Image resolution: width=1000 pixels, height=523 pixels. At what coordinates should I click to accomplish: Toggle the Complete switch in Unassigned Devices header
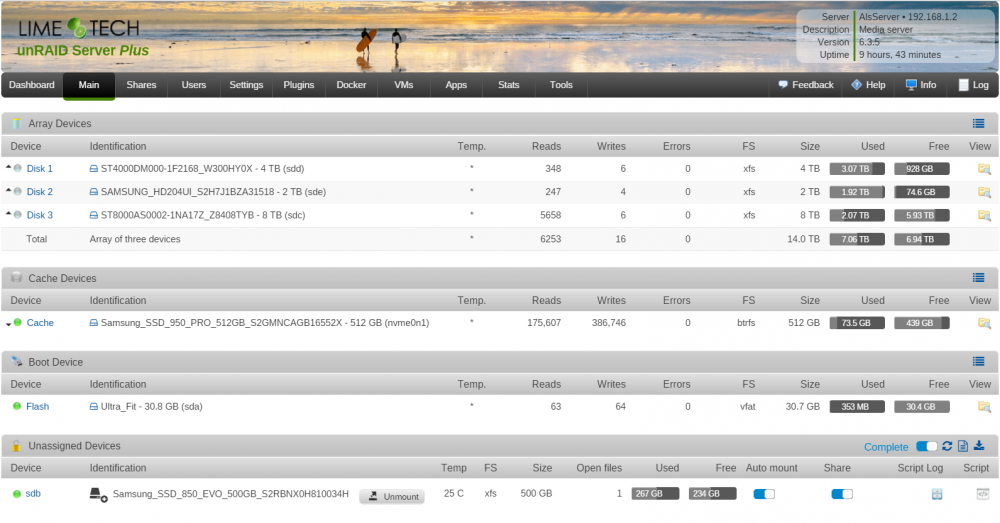click(x=927, y=446)
